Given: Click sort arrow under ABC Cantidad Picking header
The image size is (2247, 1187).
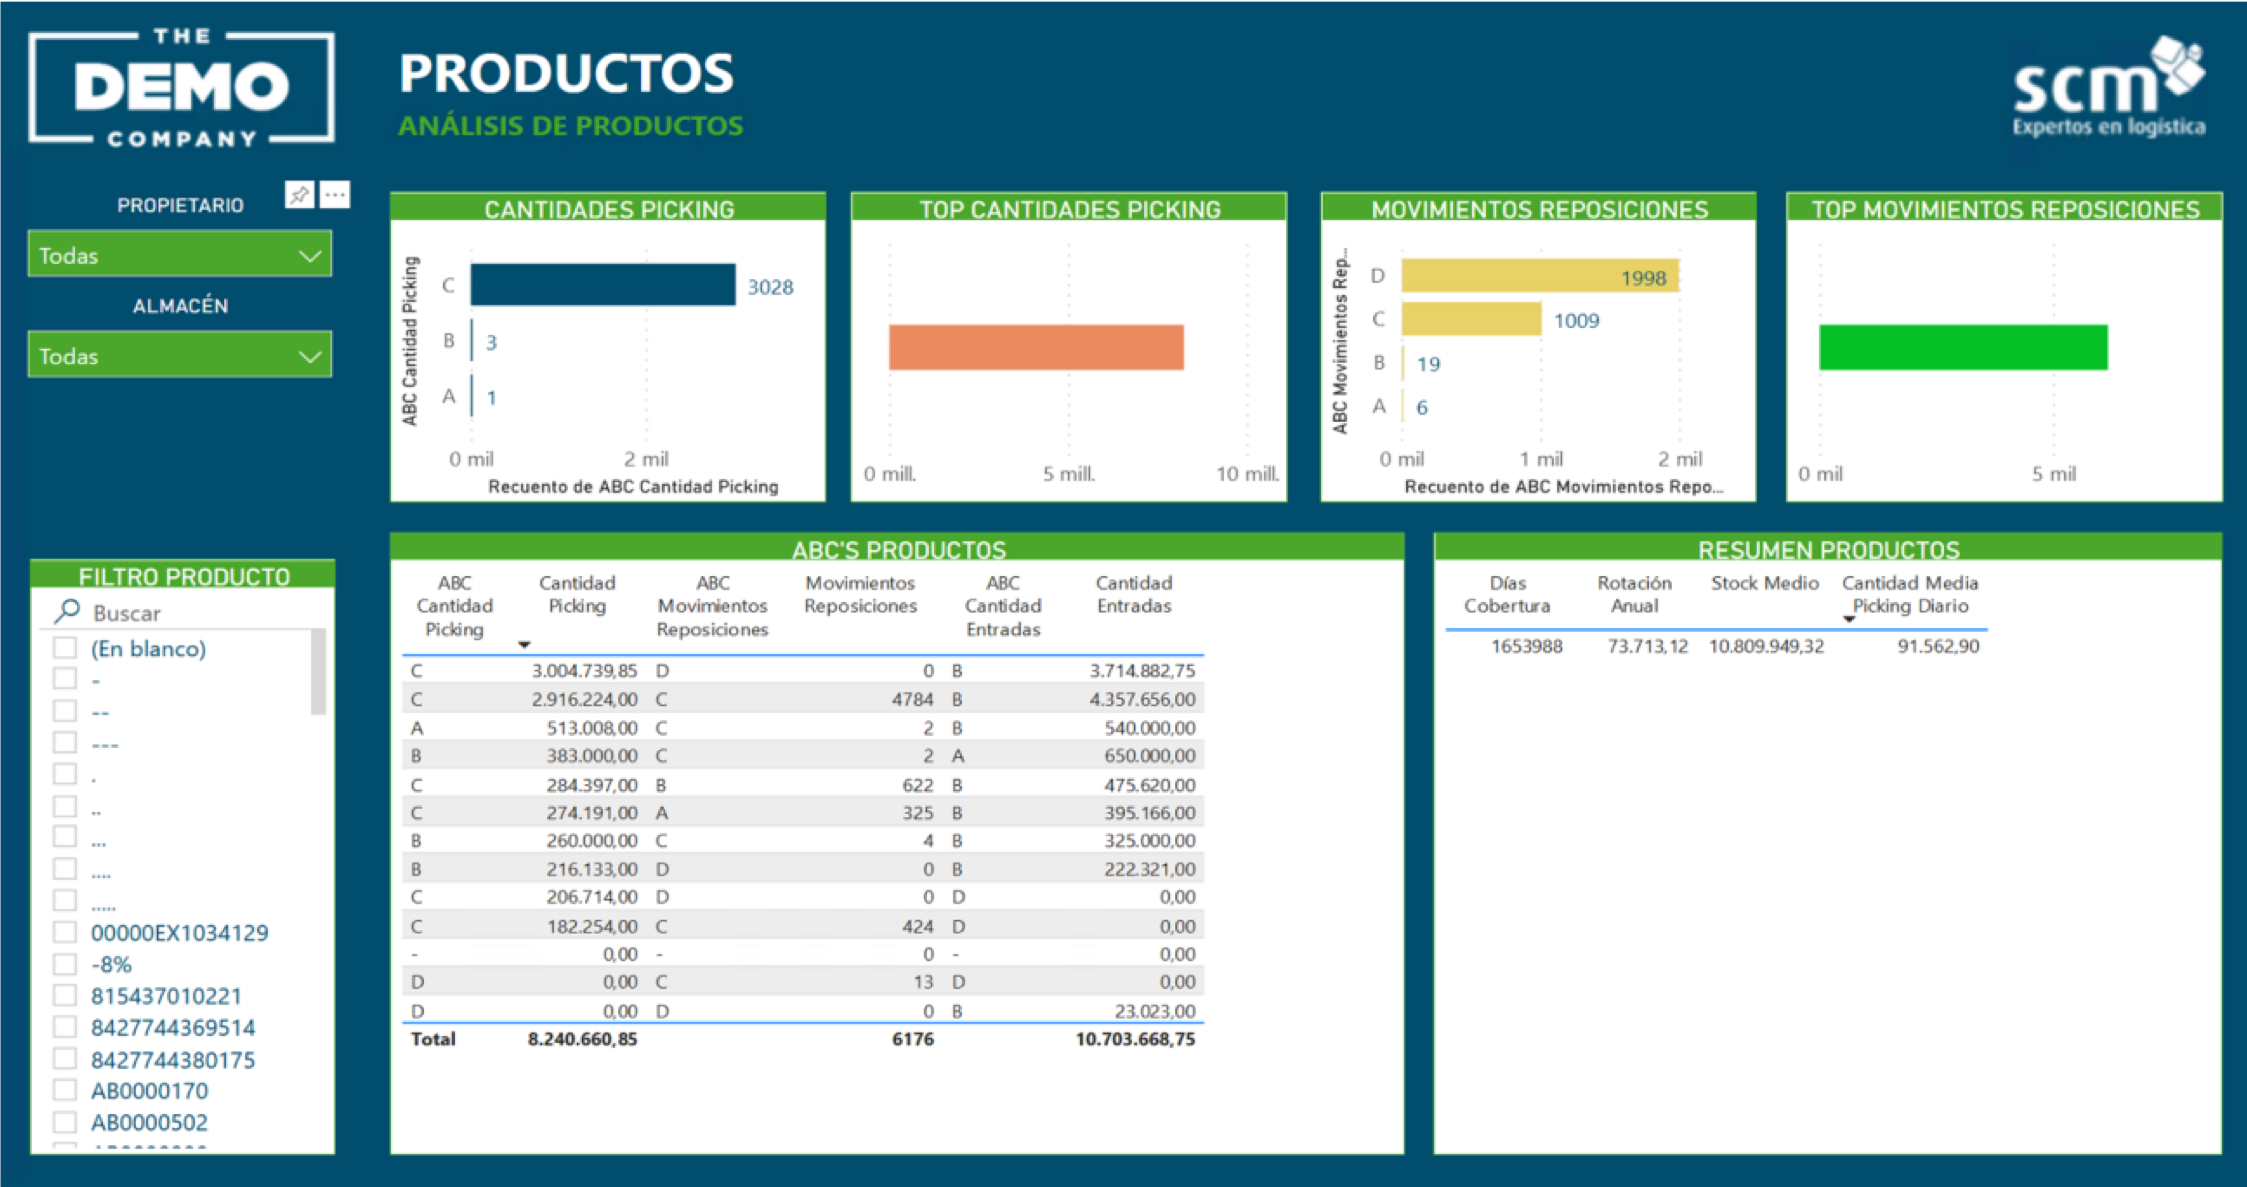Looking at the screenshot, I should pos(524,645).
